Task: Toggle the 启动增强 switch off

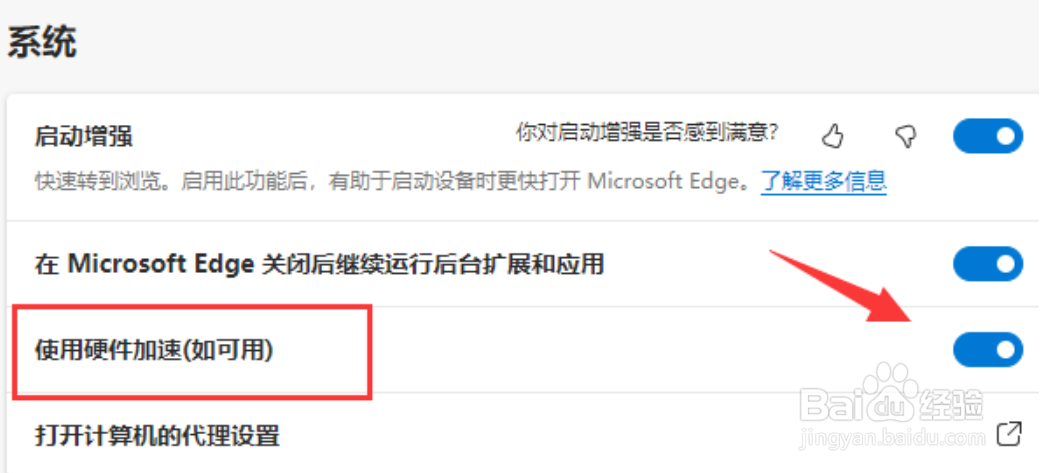Action: [x=988, y=136]
